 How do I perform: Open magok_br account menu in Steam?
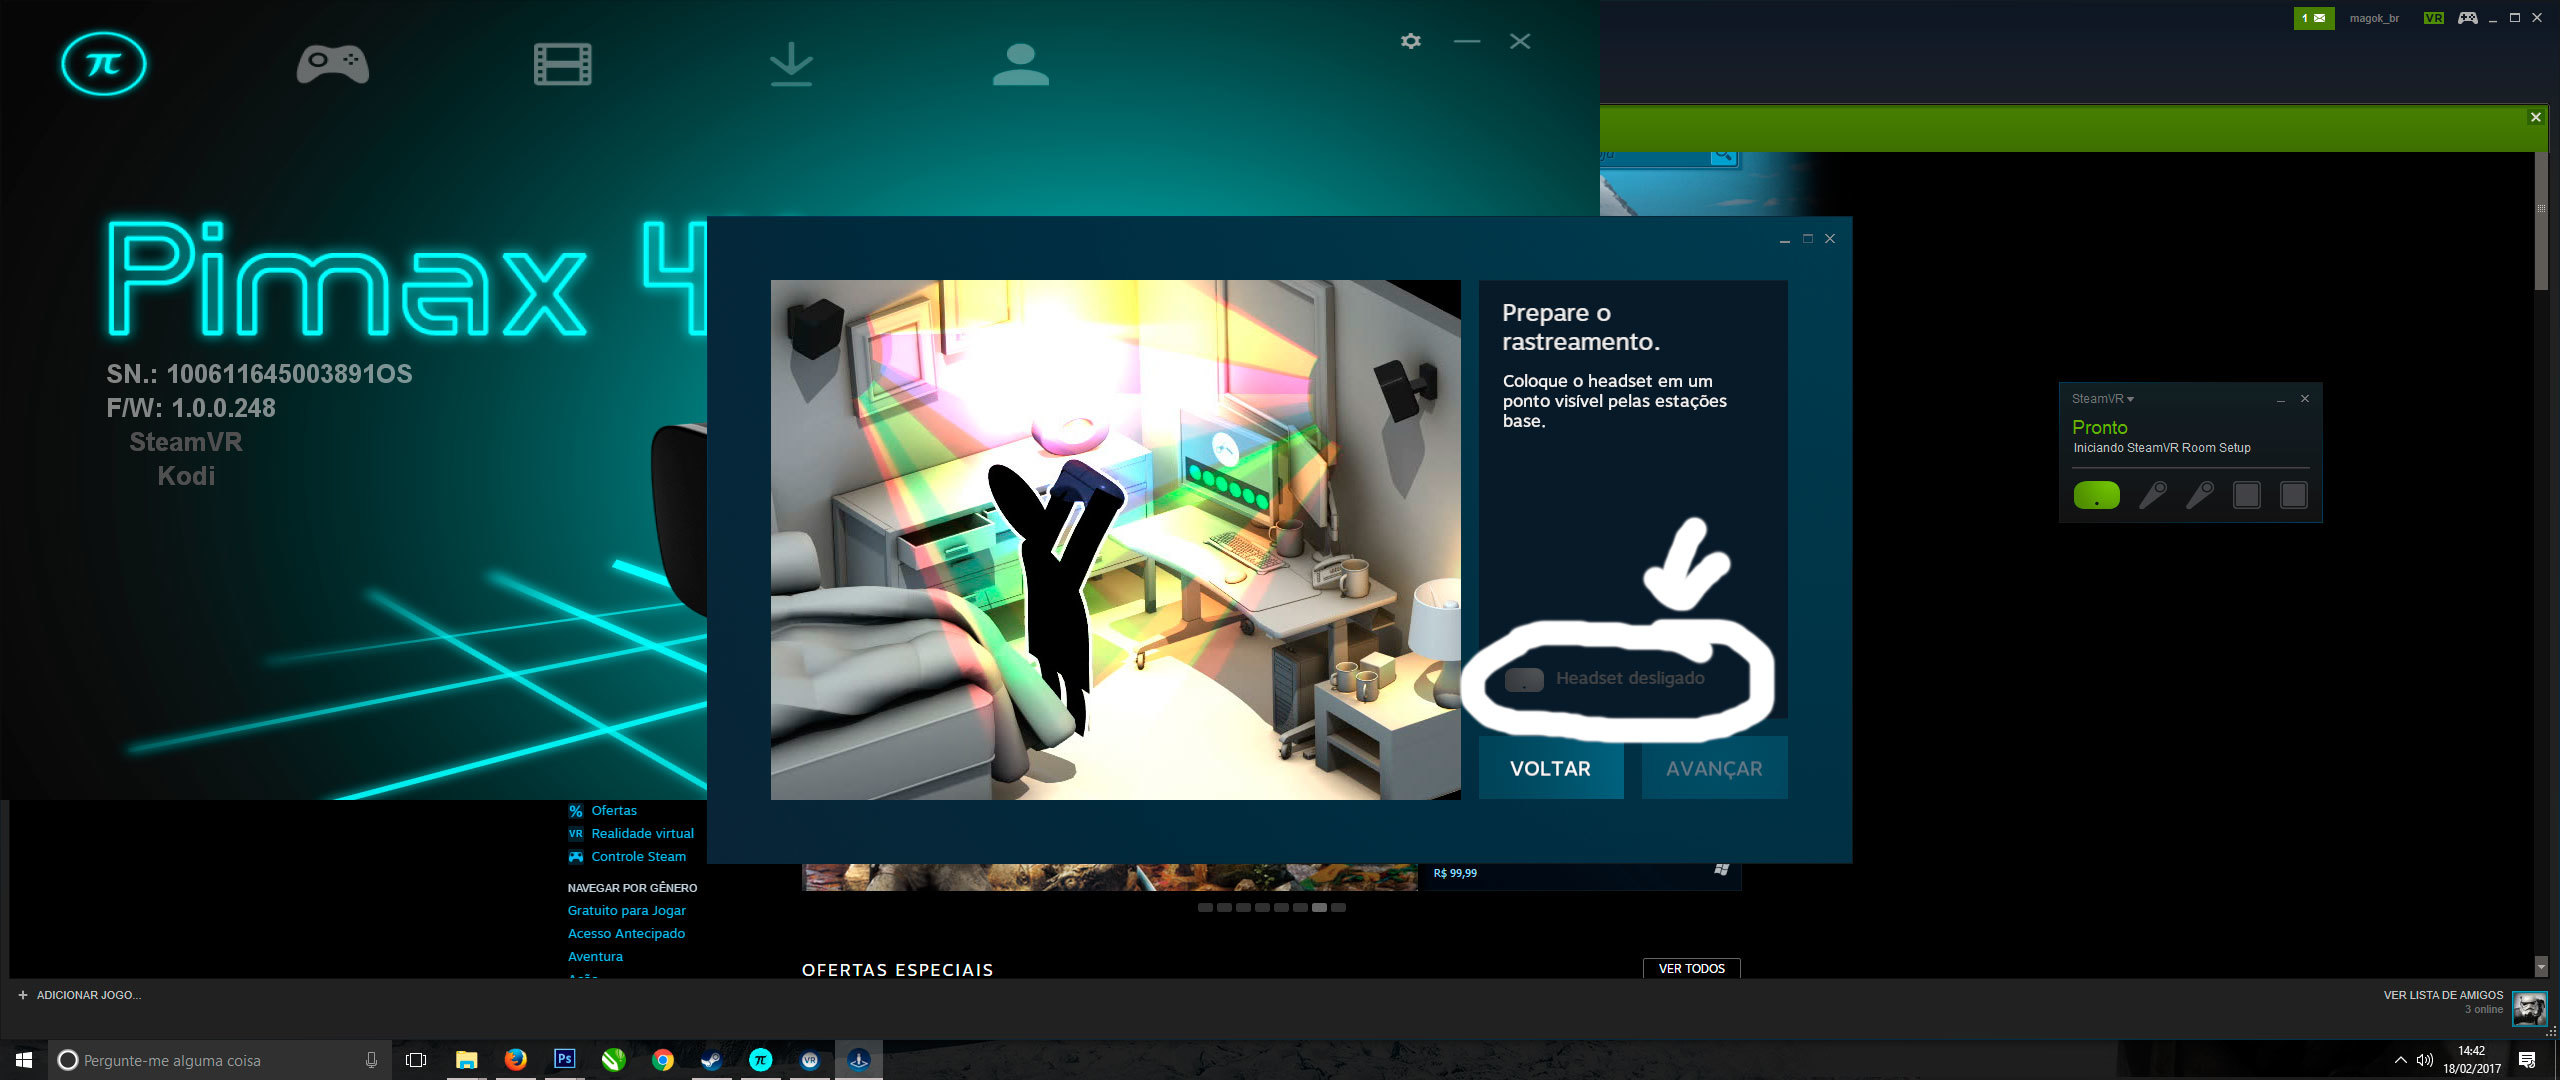[x=2374, y=18]
